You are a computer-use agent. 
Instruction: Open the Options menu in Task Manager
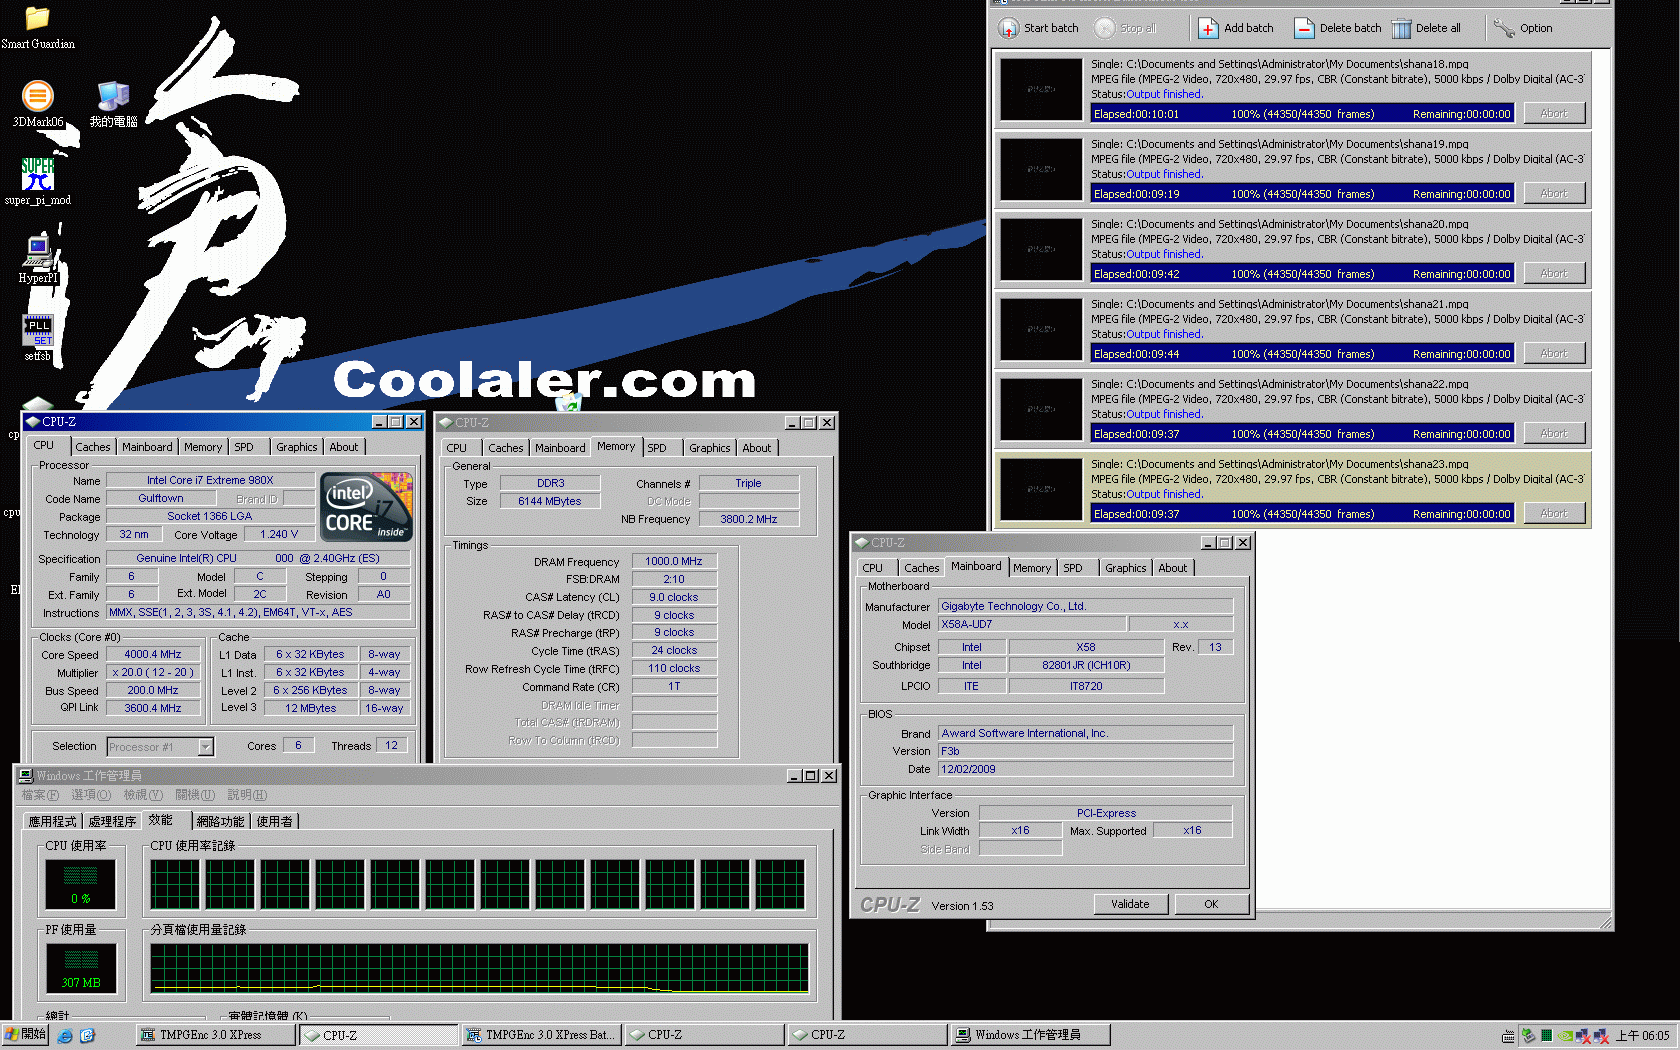click(91, 795)
